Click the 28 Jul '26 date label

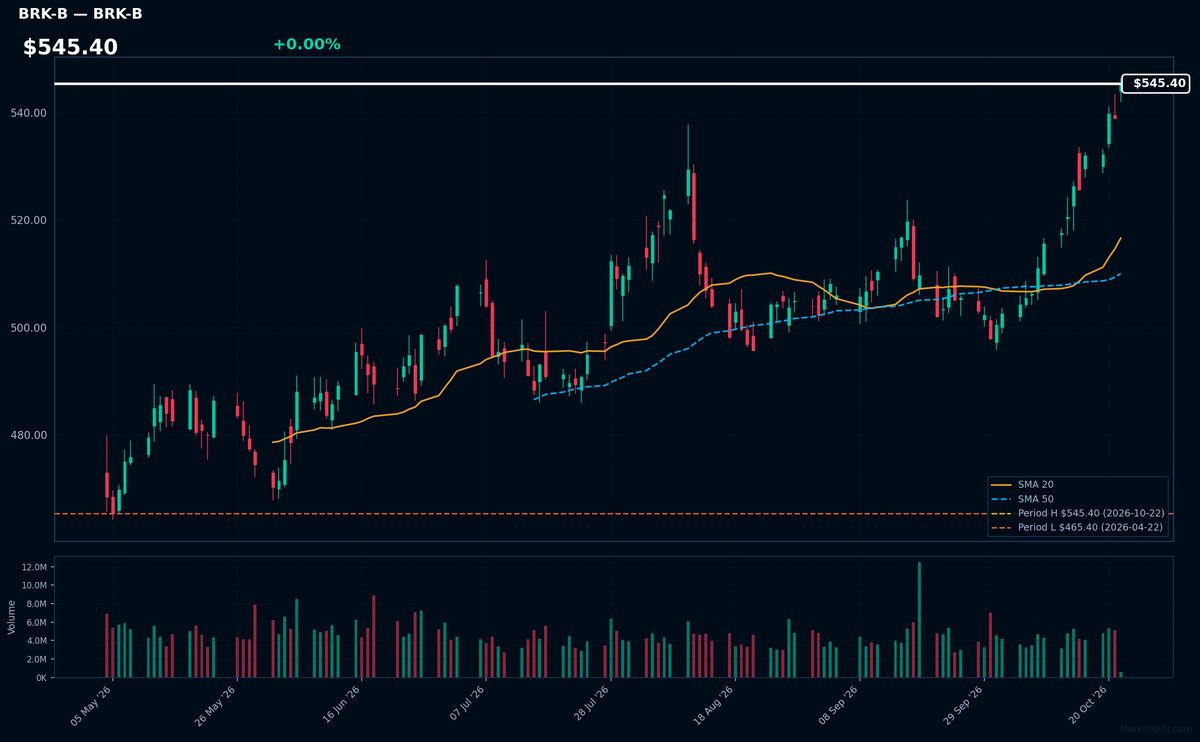tap(590, 705)
